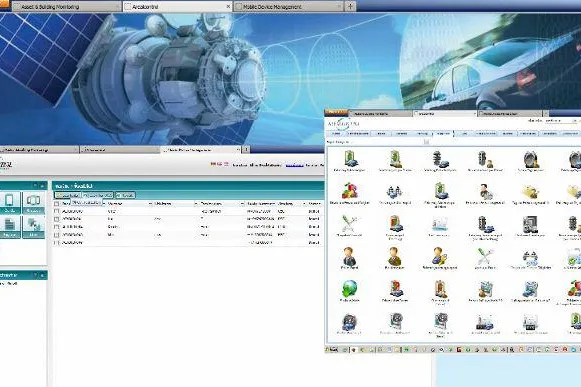
Task: Select the middle tab in right window's tab strip
Action: click(x=445, y=113)
